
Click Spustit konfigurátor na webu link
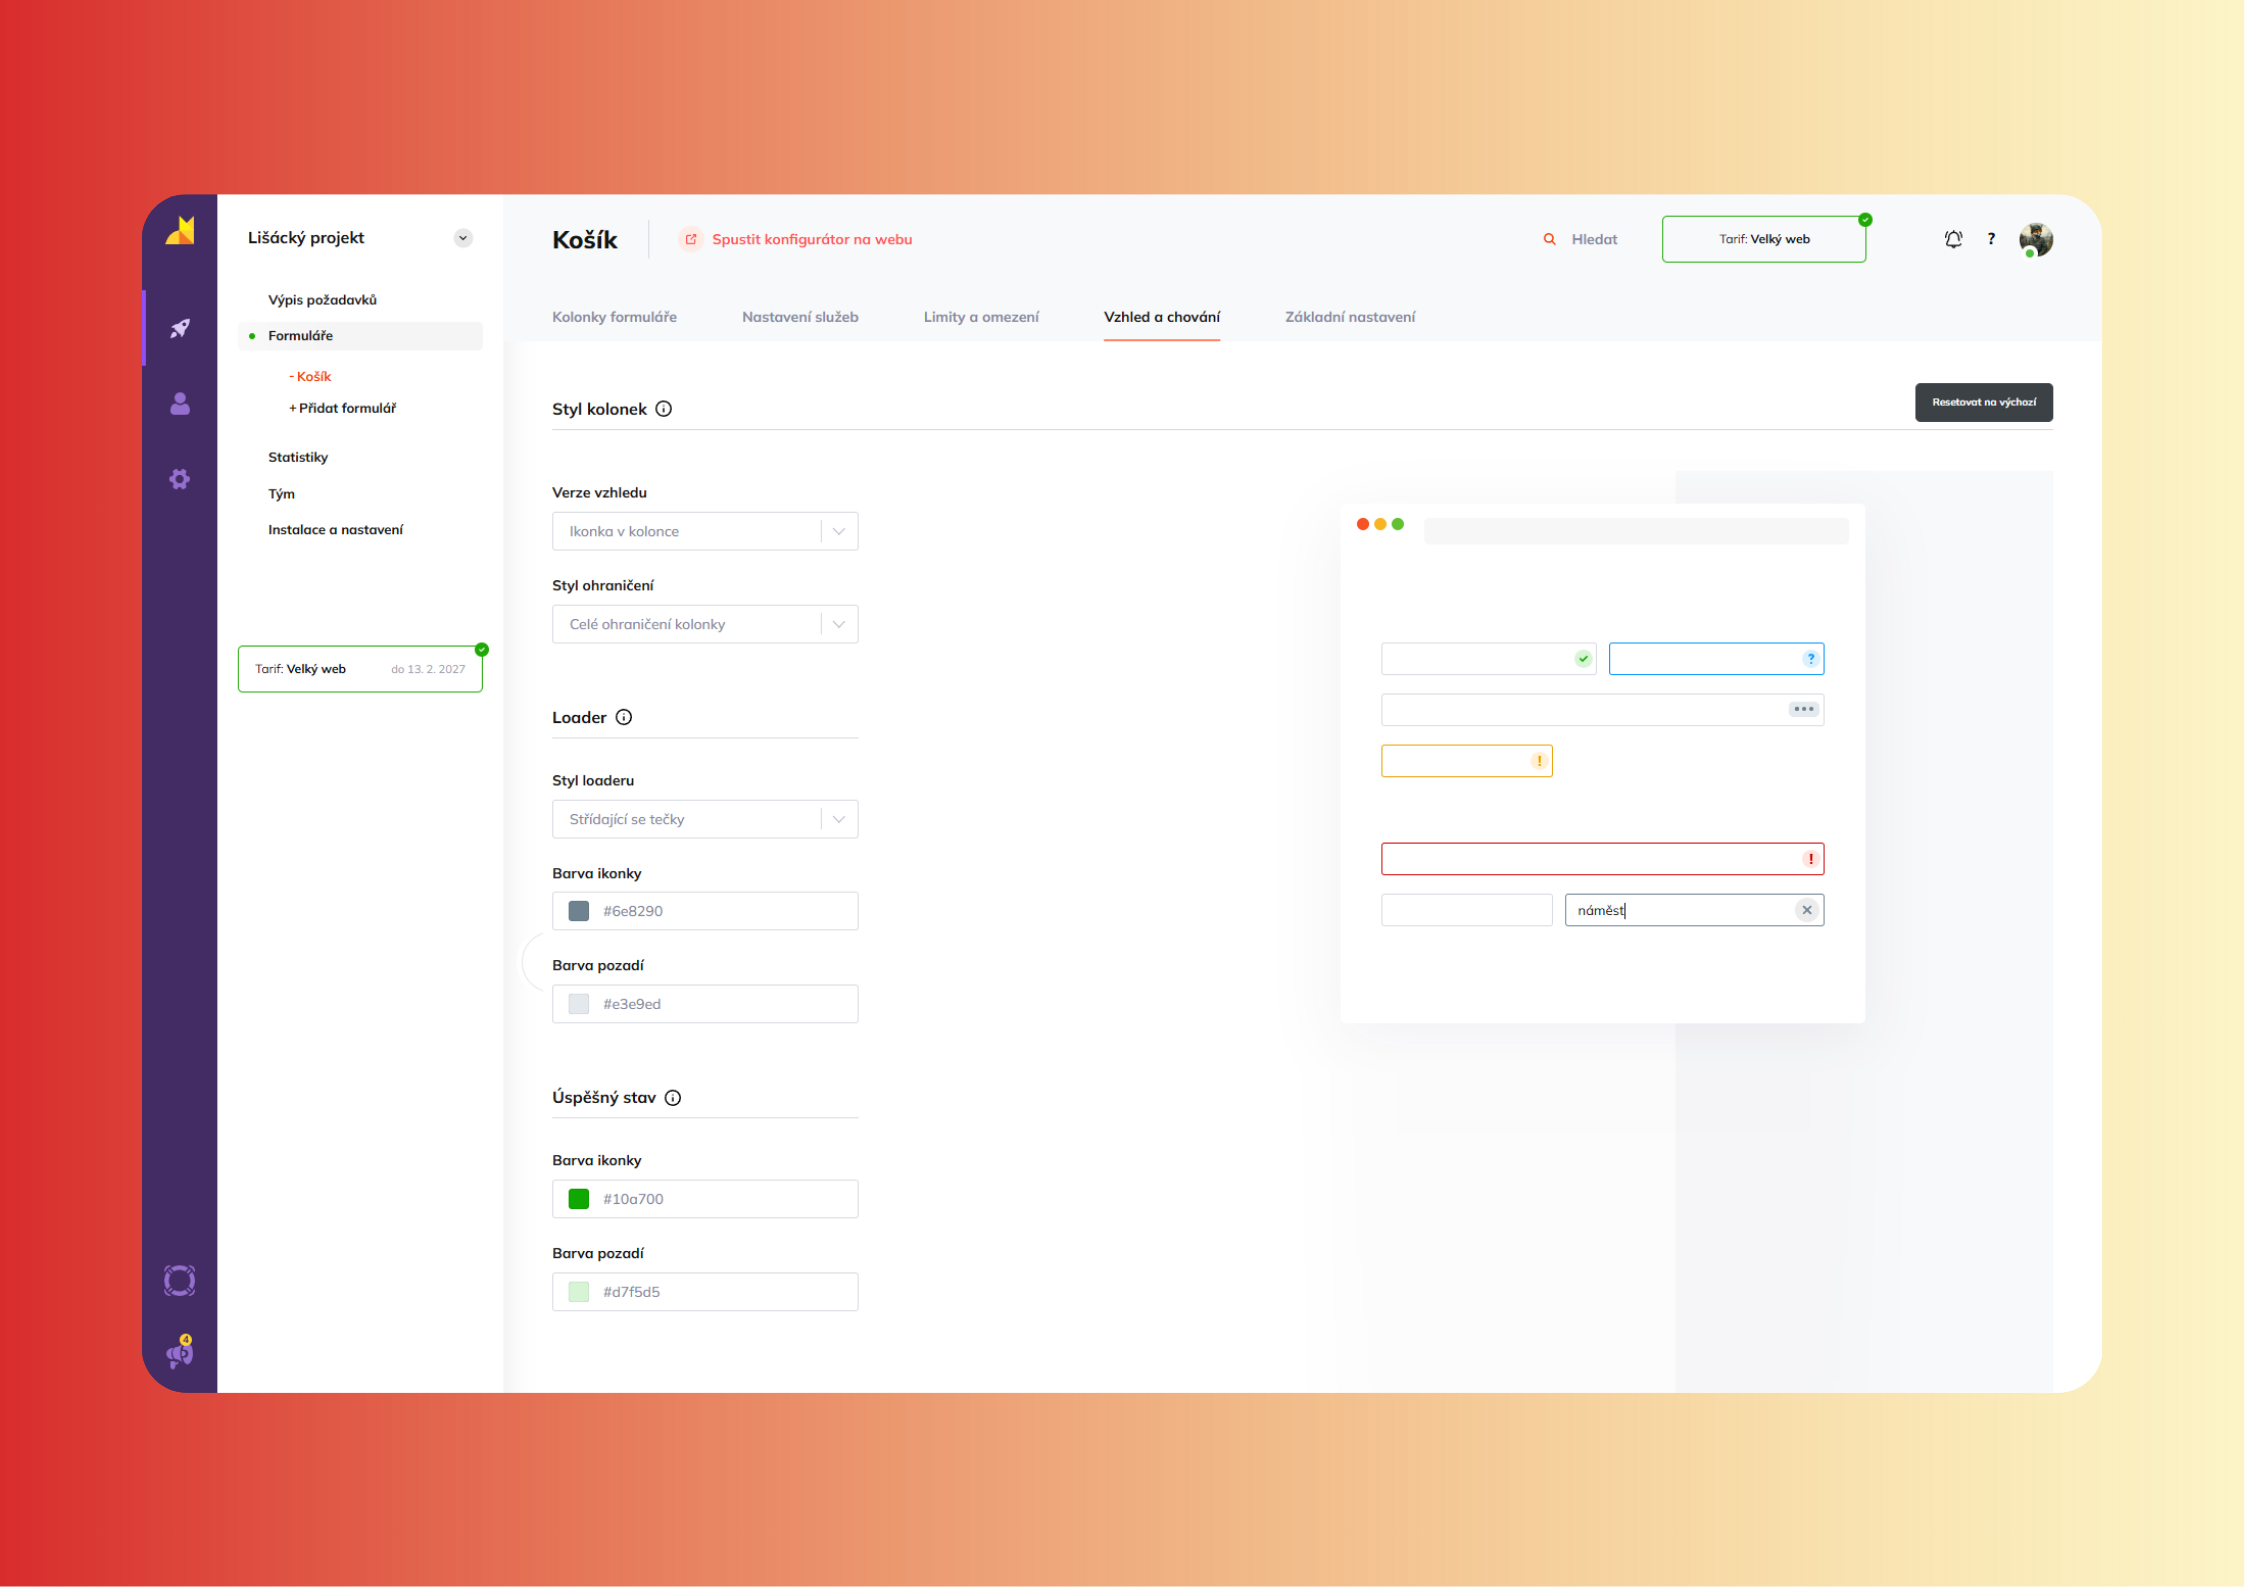[810, 239]
